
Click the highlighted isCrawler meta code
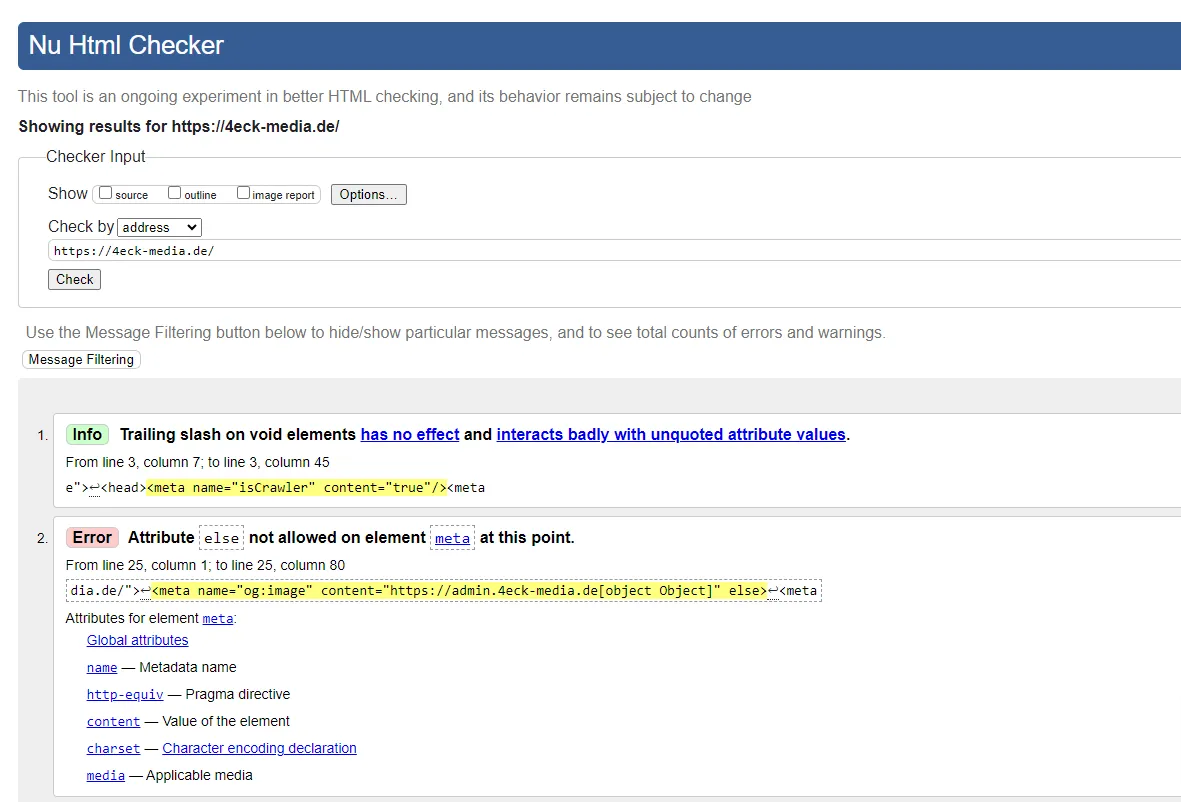point(297,488)
